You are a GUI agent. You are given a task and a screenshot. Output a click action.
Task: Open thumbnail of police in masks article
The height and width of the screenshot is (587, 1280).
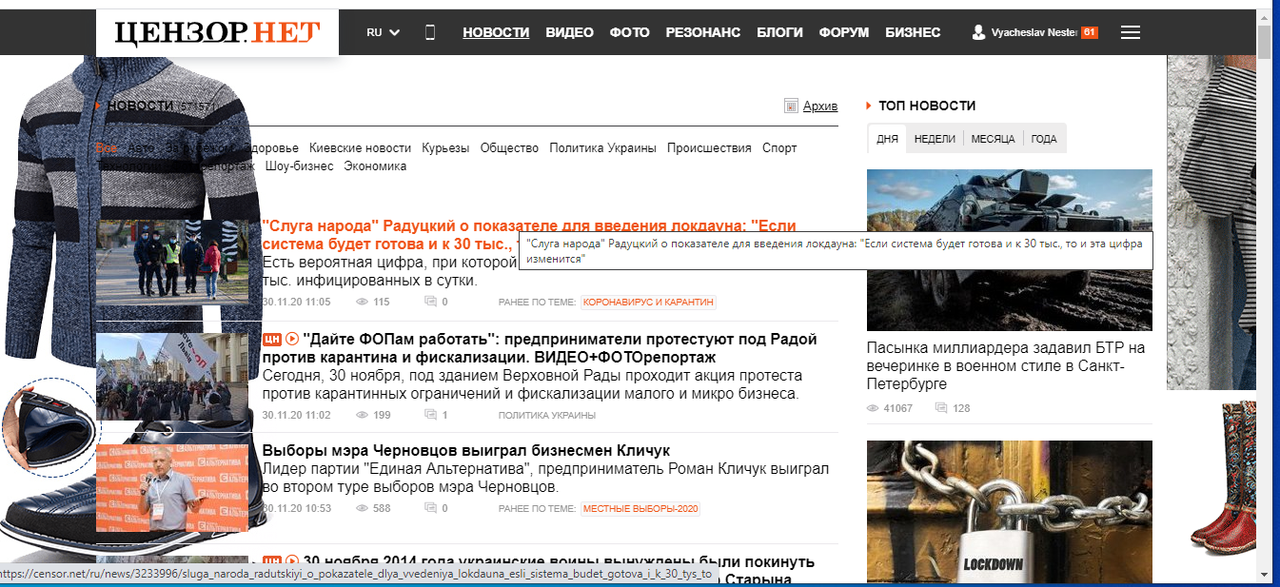tap(173, 262)
